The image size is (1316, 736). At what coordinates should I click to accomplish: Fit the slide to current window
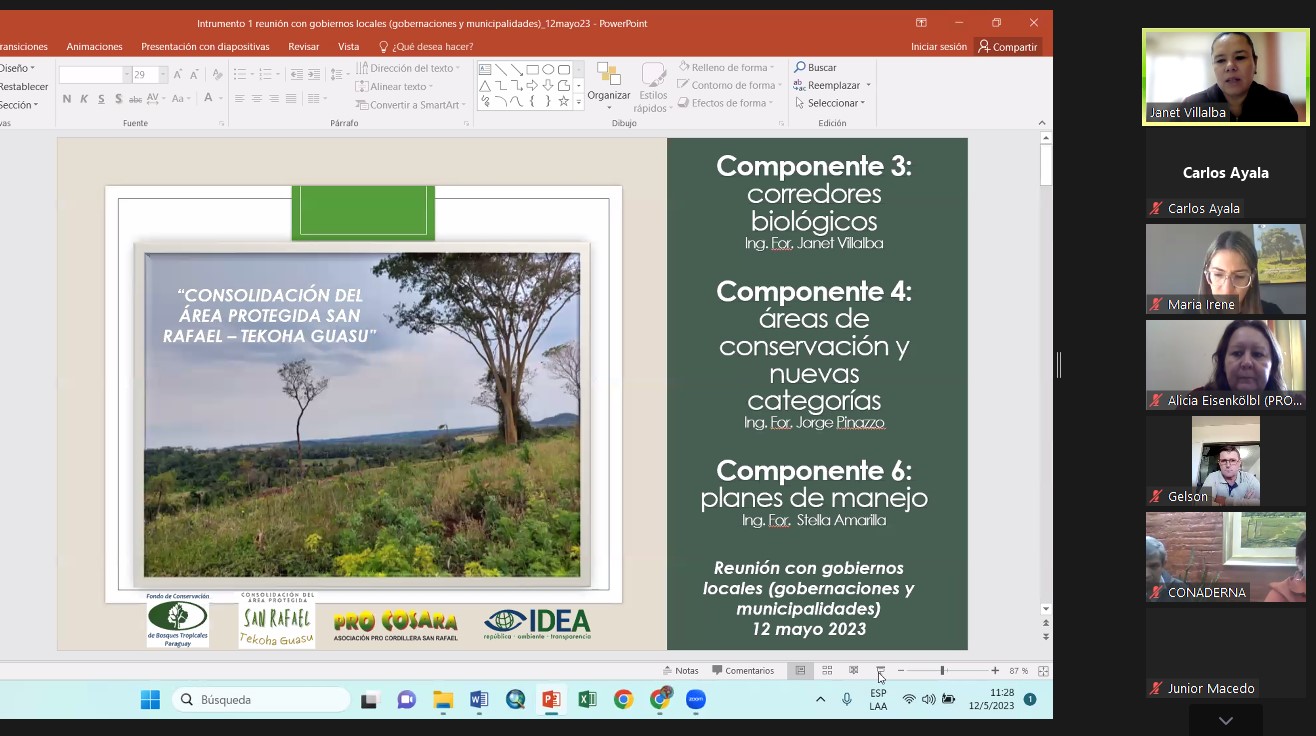pos(1043,671)
